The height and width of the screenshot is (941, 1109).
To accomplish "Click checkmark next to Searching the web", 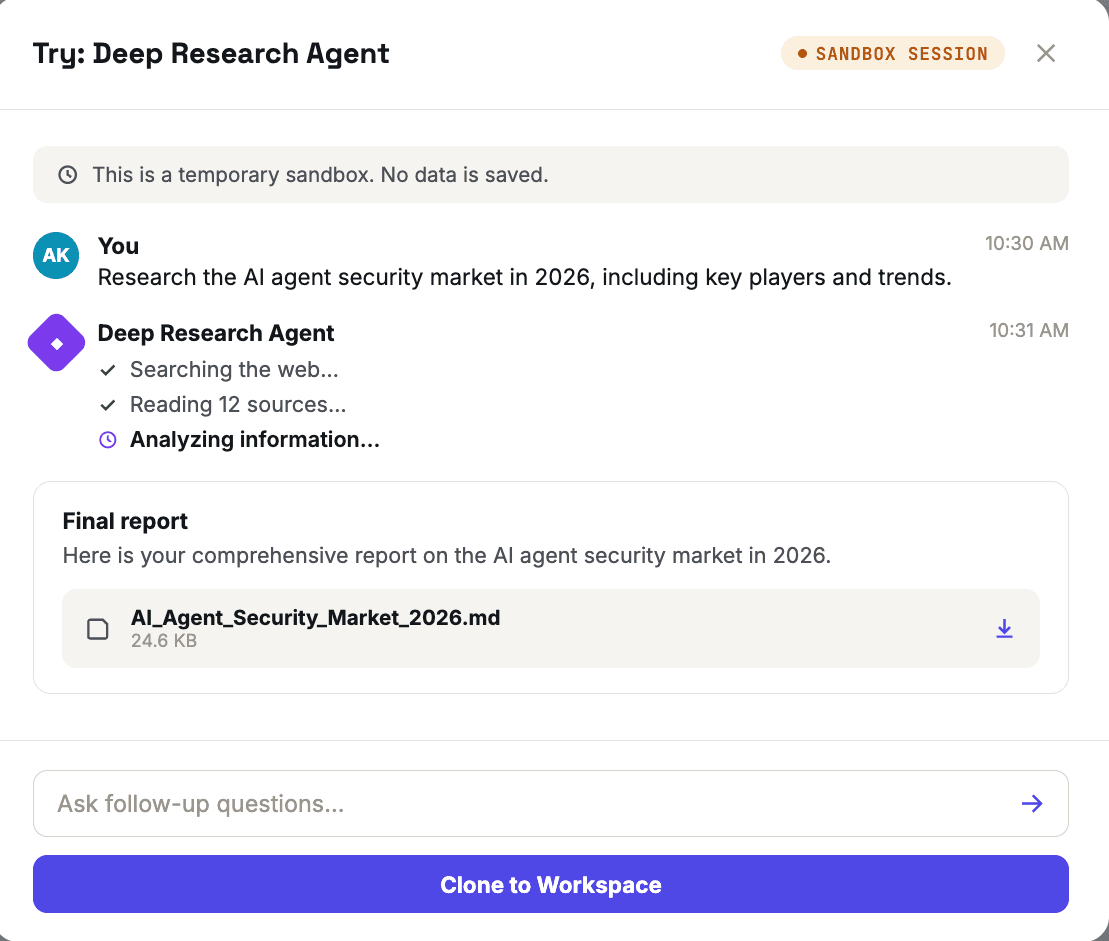I will click(x=108, y=370).
